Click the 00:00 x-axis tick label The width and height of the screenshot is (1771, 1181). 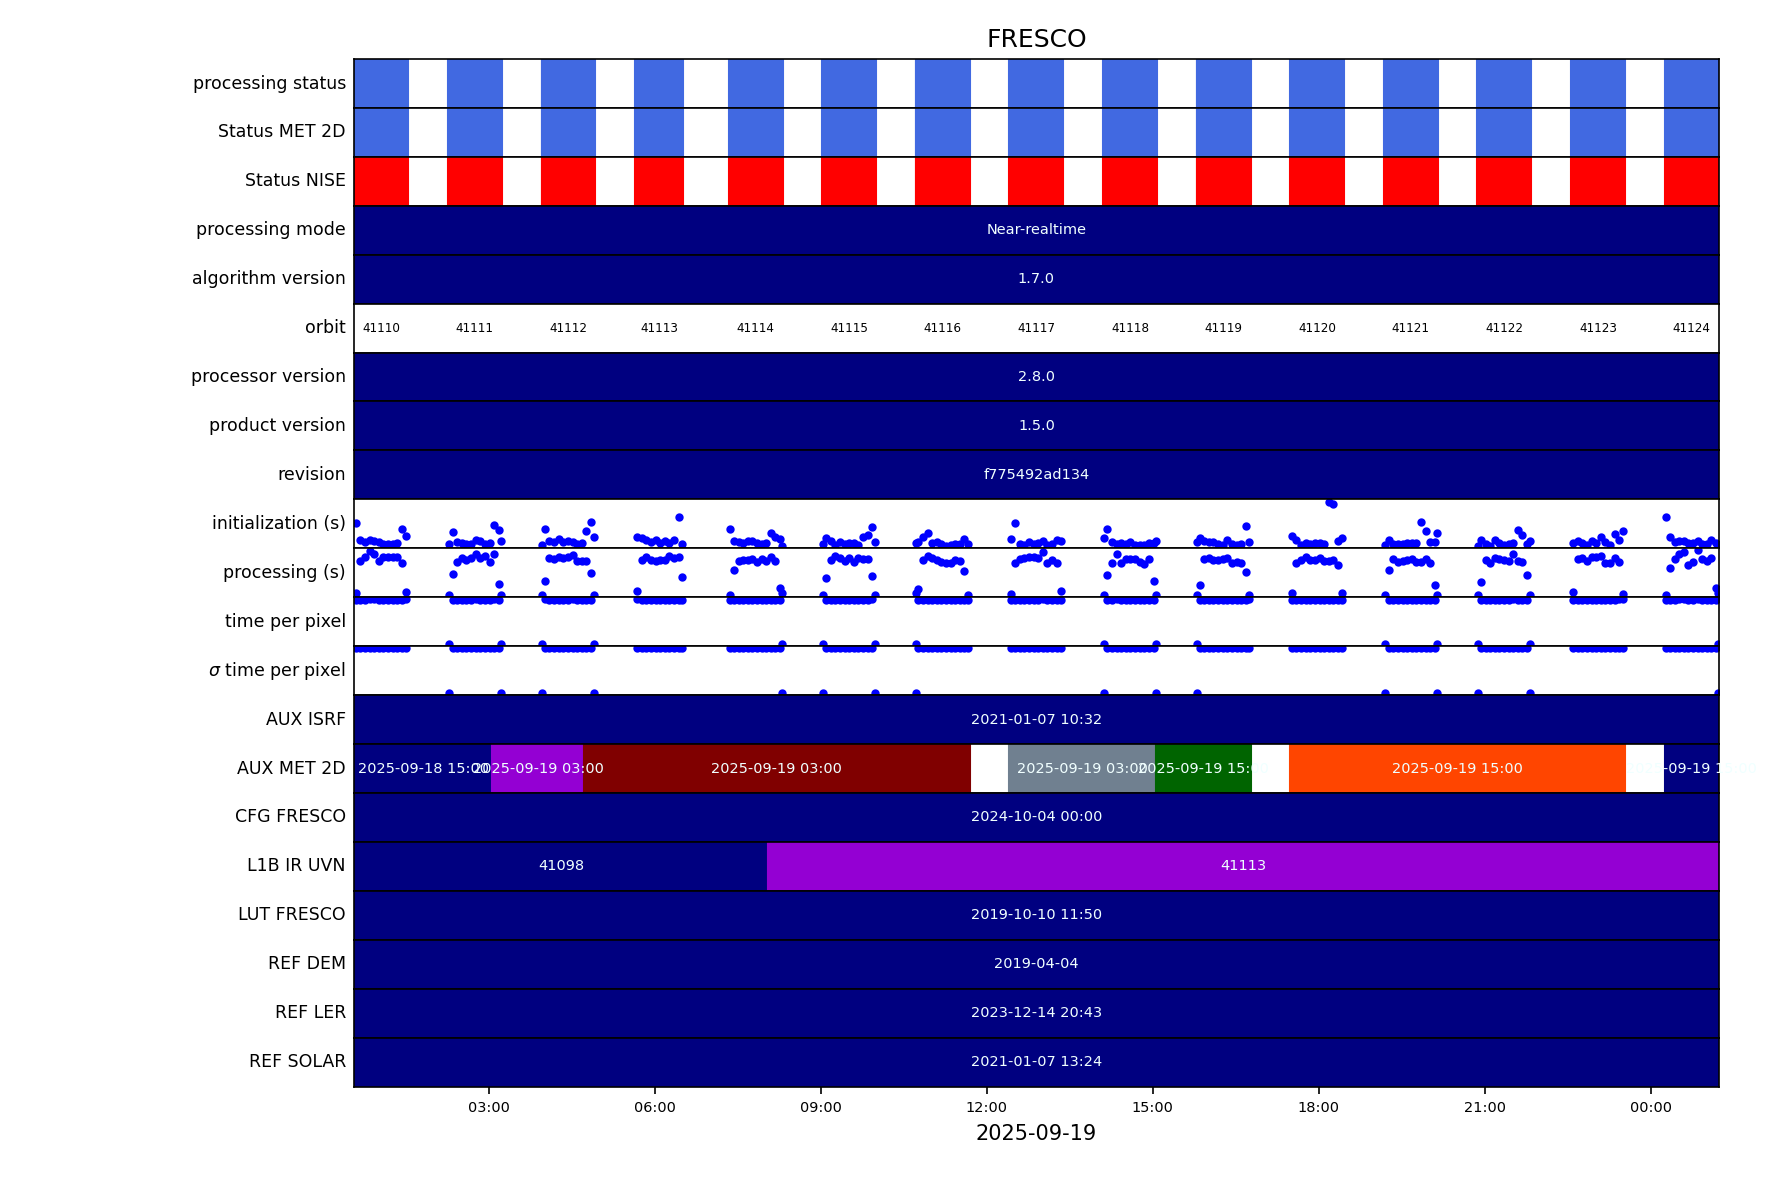[x=1650, y=1107]
